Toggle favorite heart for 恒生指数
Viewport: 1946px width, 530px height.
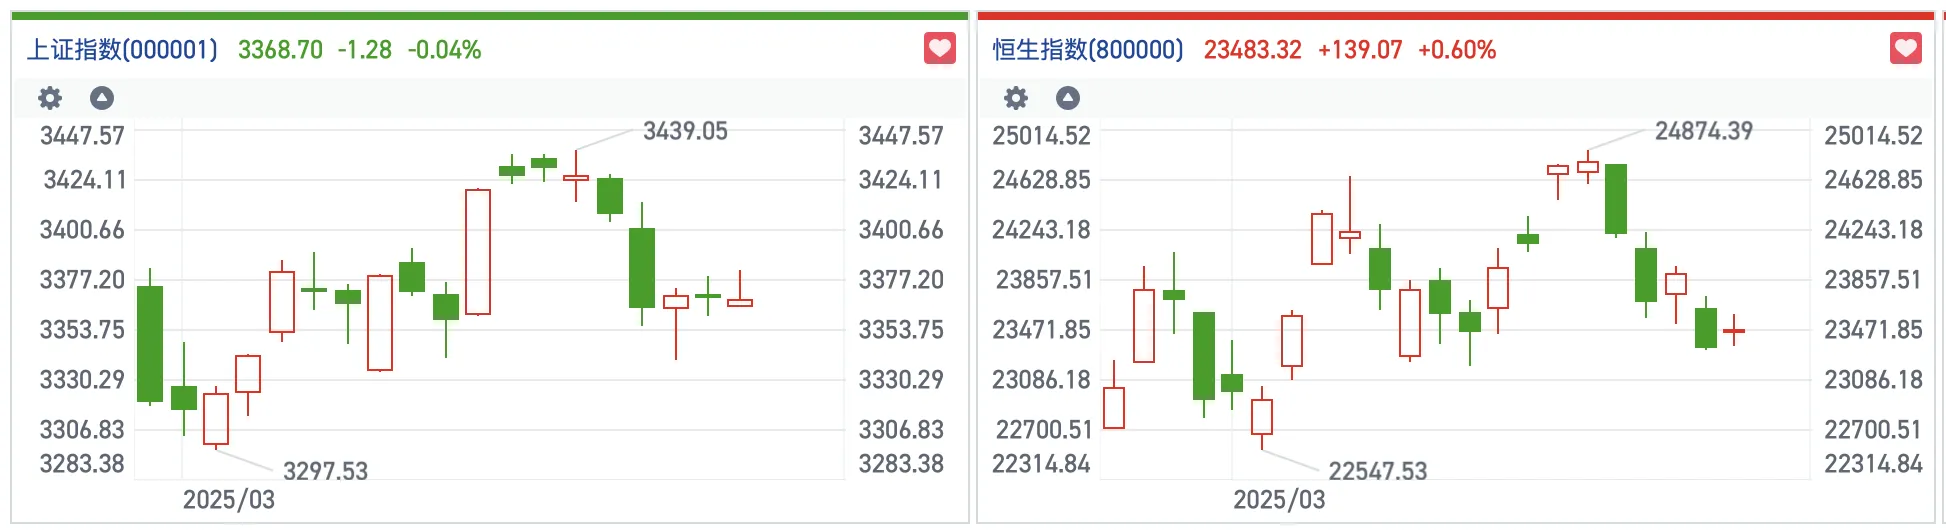pos(1906,48)
